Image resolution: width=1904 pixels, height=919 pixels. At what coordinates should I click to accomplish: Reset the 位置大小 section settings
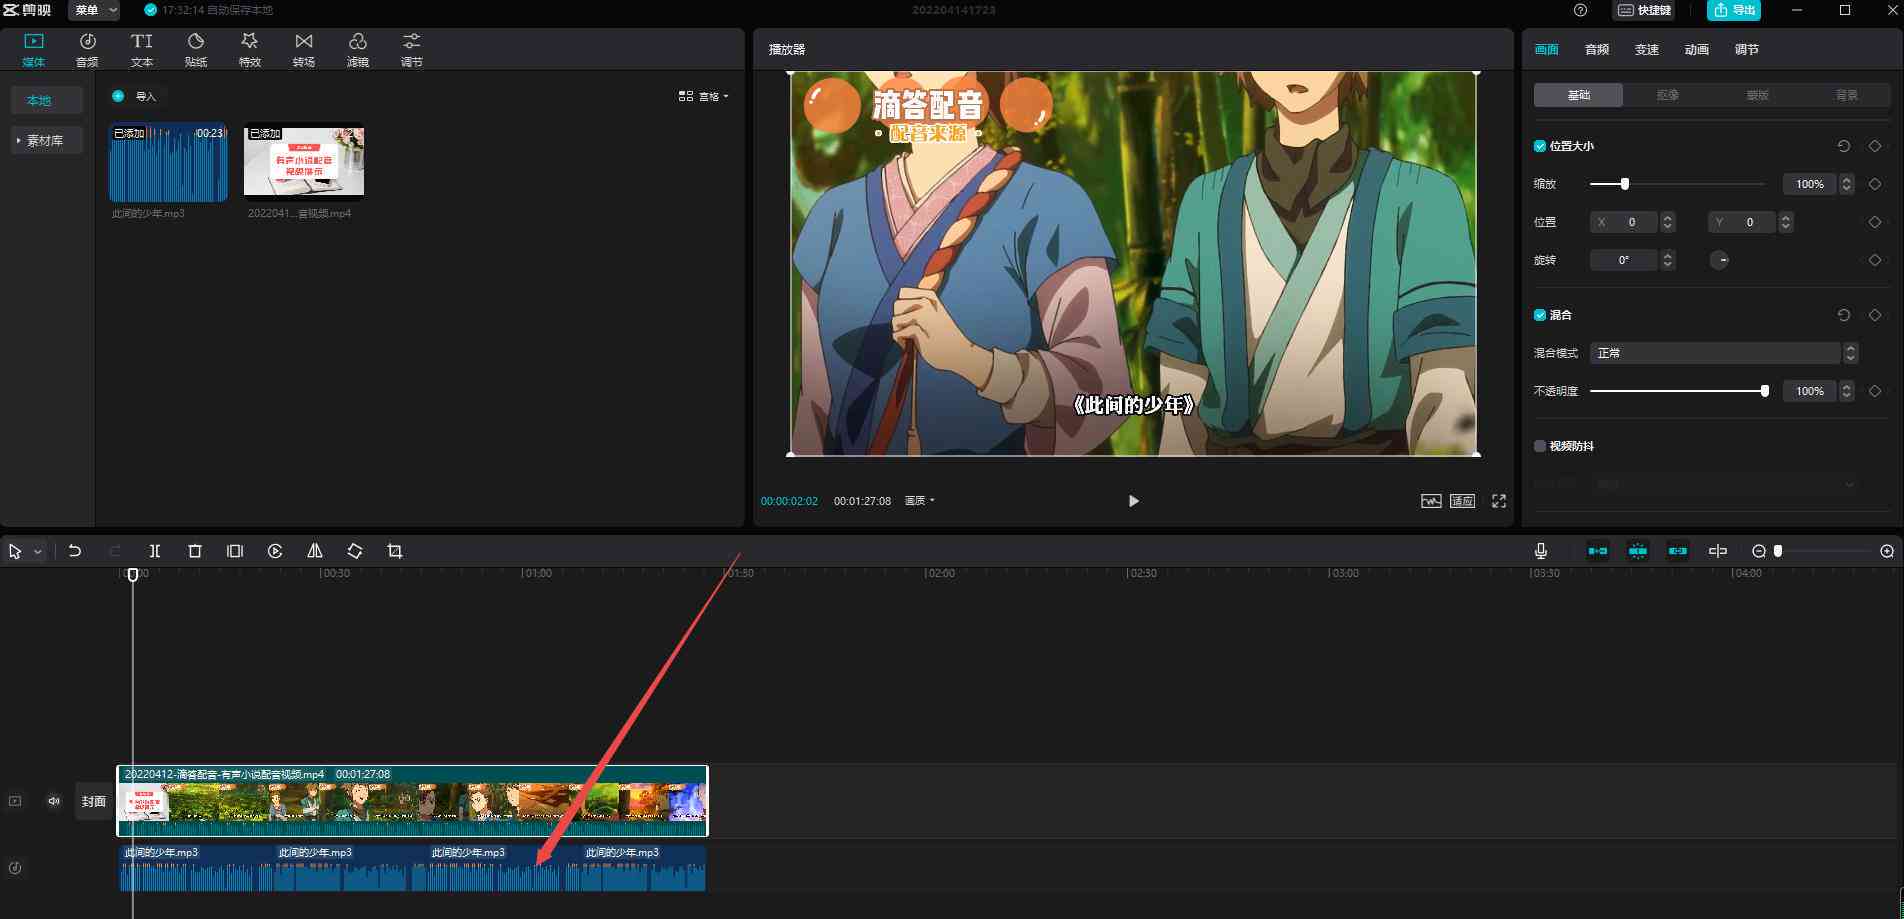point(1844,146)
